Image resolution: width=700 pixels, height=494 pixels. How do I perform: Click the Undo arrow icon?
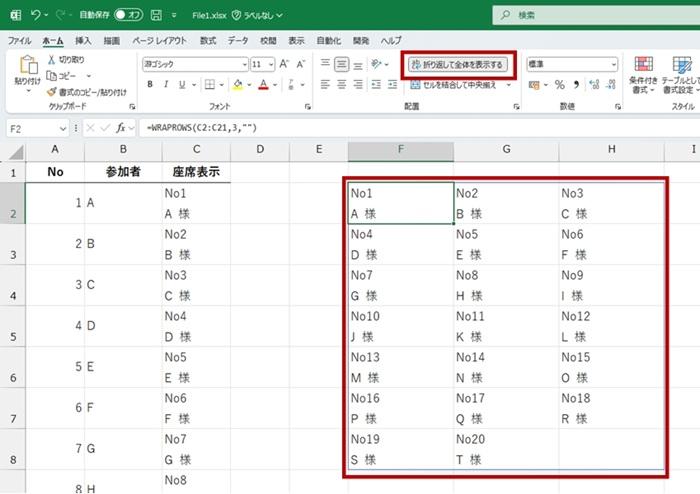tap(36, 15)
